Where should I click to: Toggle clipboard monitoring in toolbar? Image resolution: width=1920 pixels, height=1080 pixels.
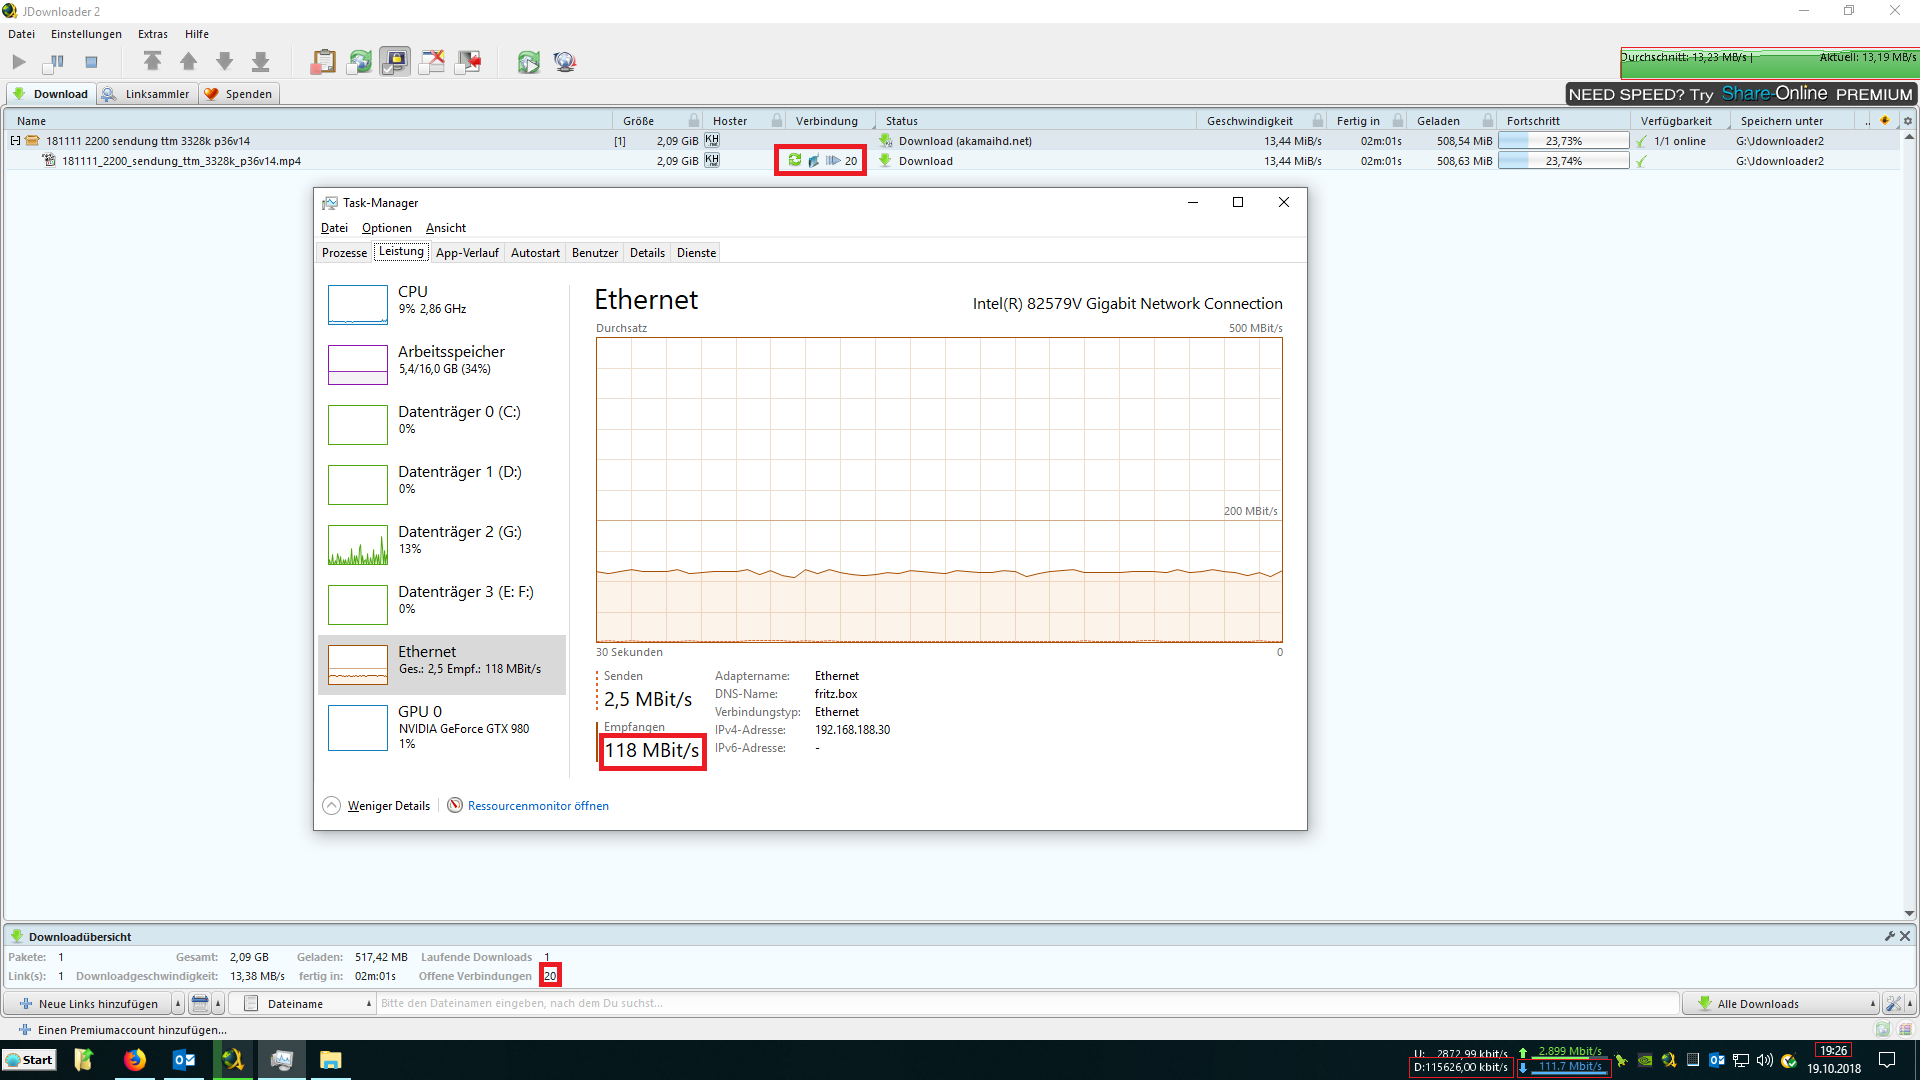322,62
